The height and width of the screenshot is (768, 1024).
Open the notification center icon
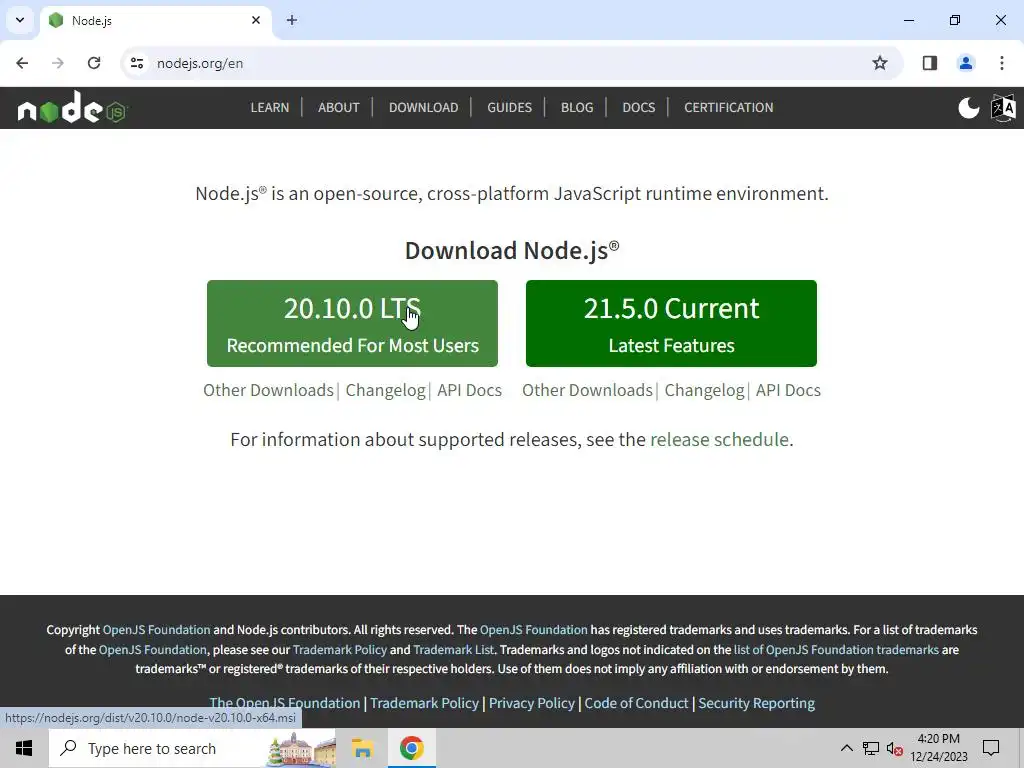pos(991,748)
